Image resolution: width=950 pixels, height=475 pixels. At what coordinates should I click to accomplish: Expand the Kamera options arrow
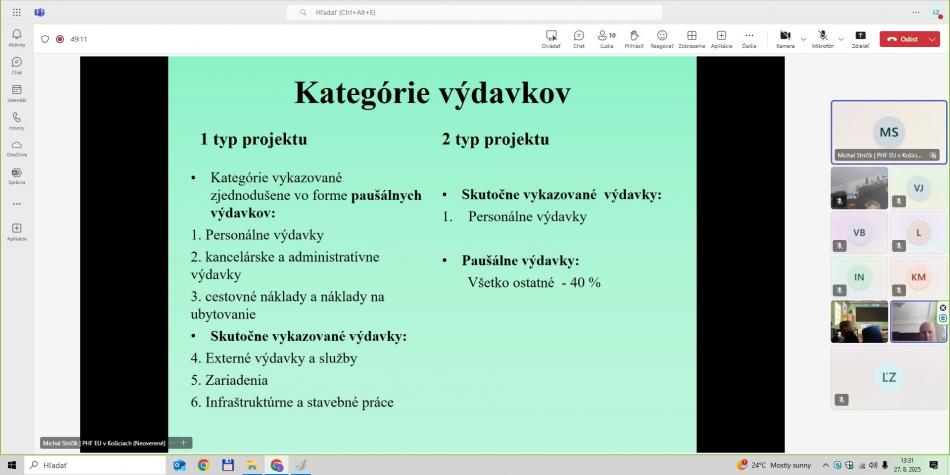click(803, 39)
